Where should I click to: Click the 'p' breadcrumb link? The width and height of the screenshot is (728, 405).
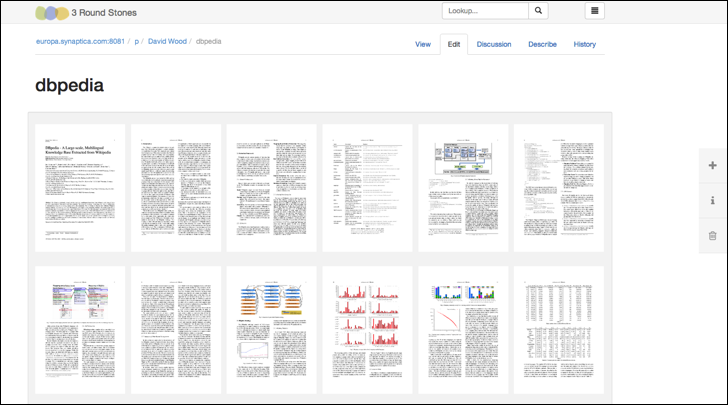[136, 41]
